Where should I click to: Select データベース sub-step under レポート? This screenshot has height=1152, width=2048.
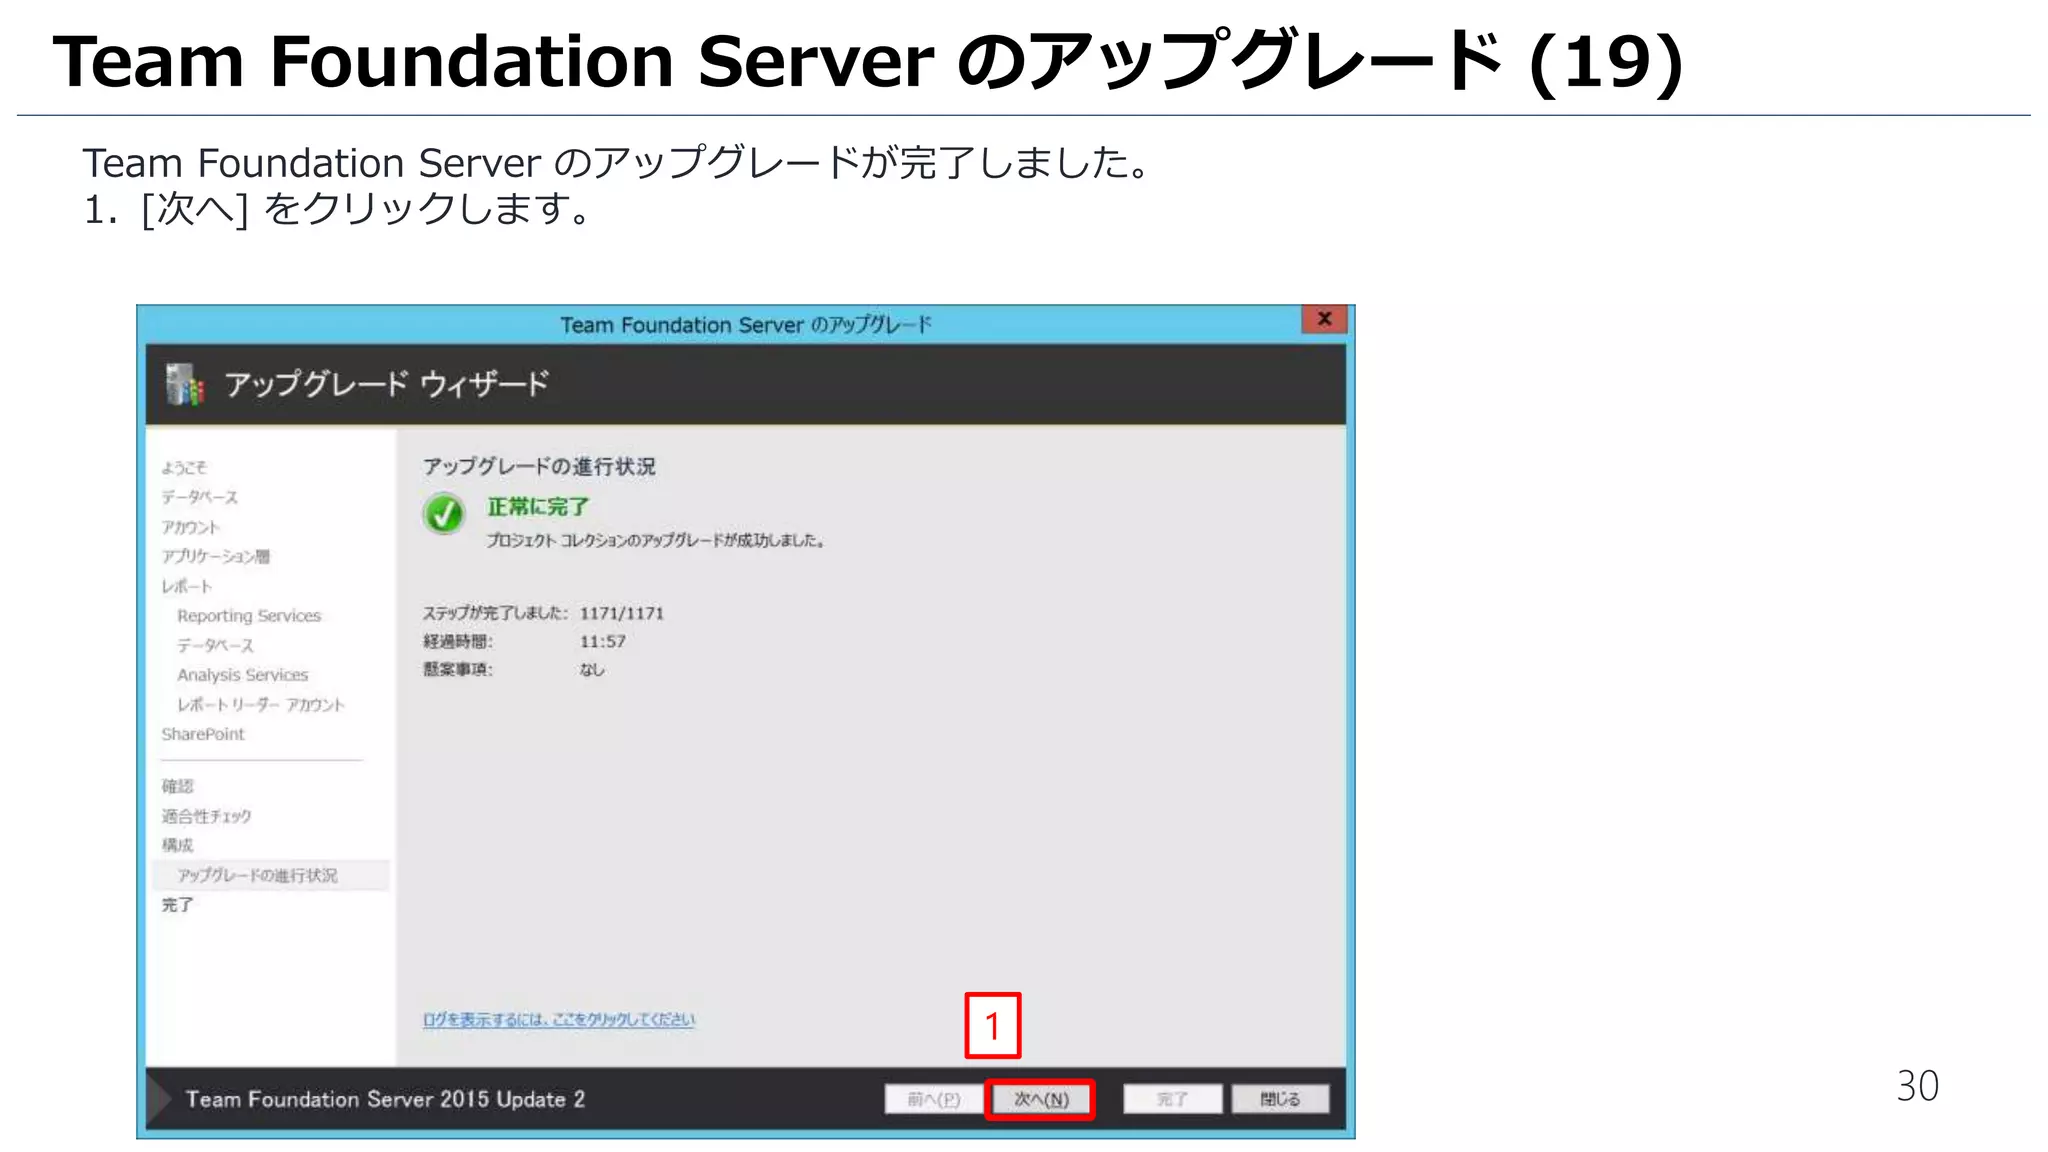pyautogui.click(x=215, y=645)
